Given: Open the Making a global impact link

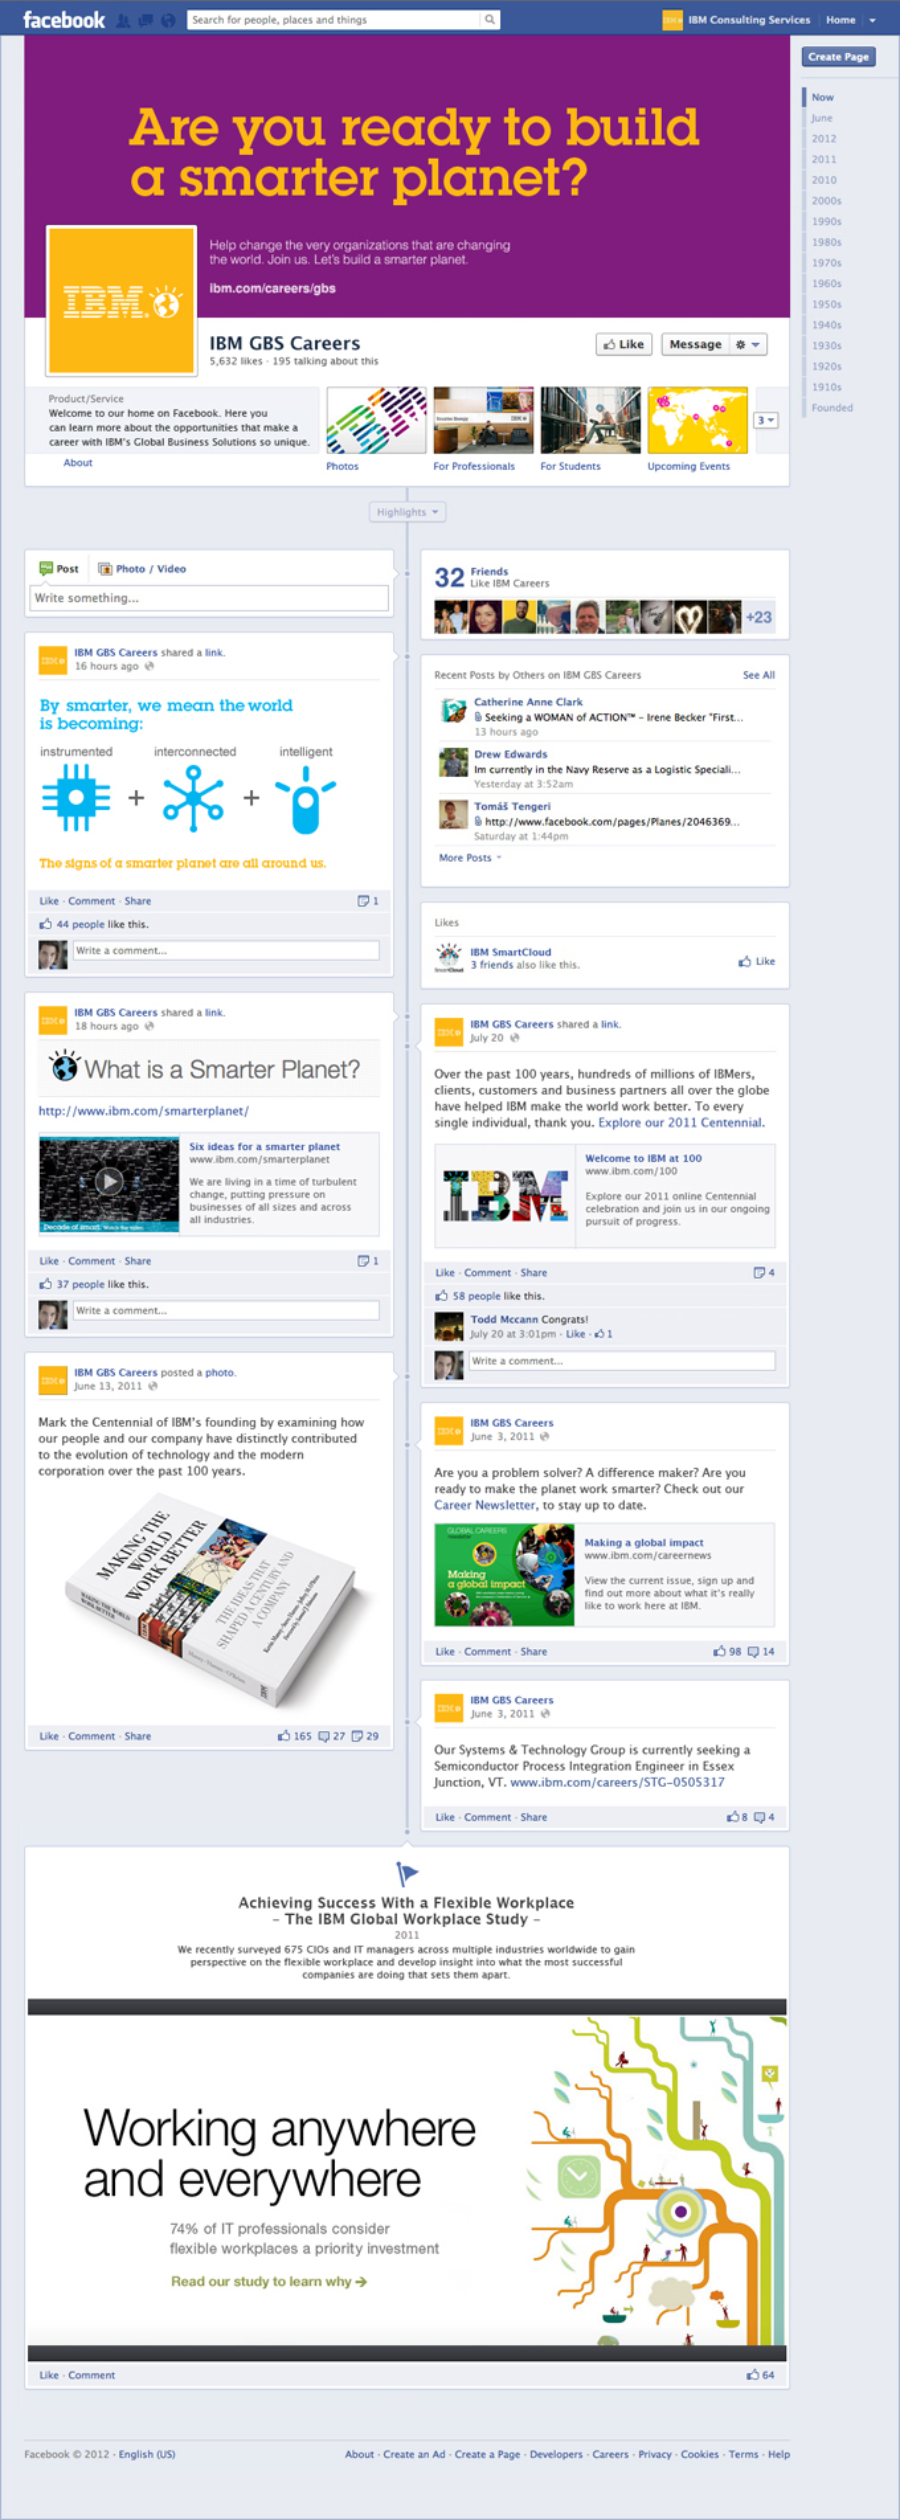Looking at the screenshot, I should 644,1542.
